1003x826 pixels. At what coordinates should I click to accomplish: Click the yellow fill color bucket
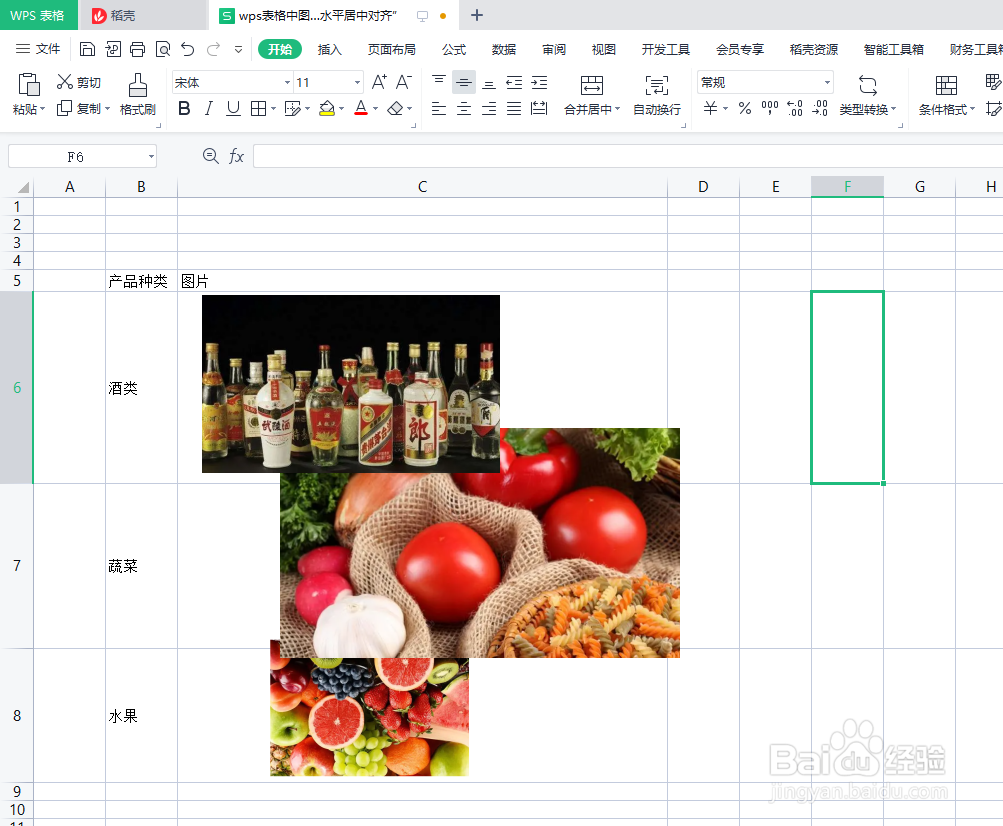[x=327, y=108]
